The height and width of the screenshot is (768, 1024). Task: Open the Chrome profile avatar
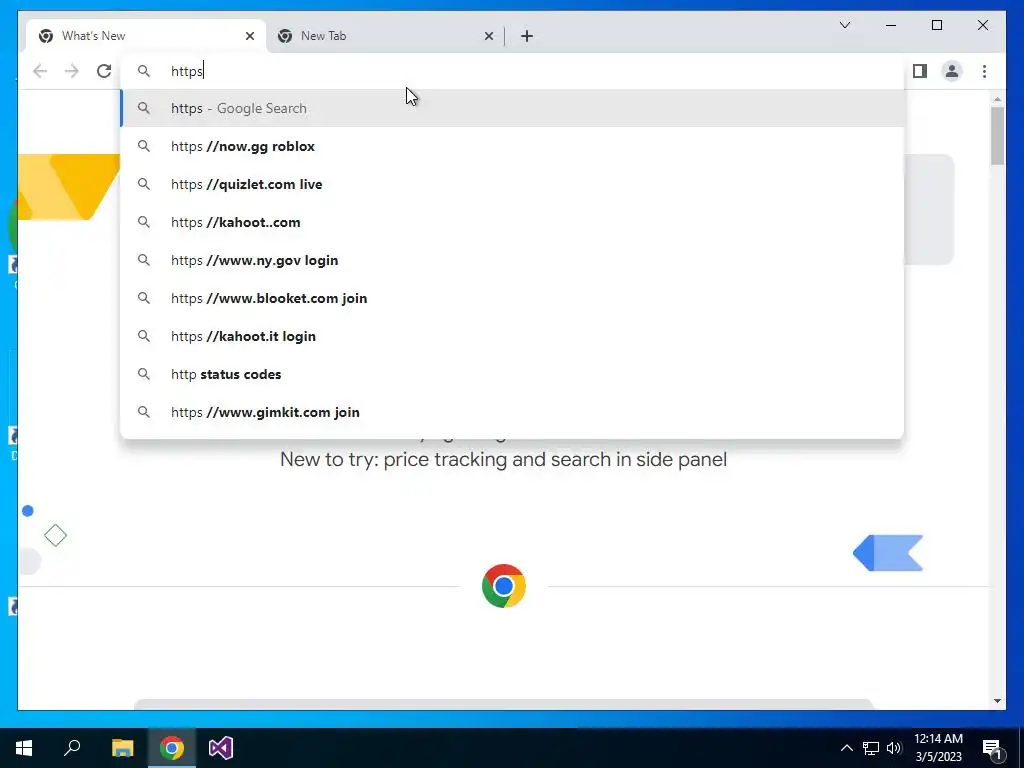[952, 71]
